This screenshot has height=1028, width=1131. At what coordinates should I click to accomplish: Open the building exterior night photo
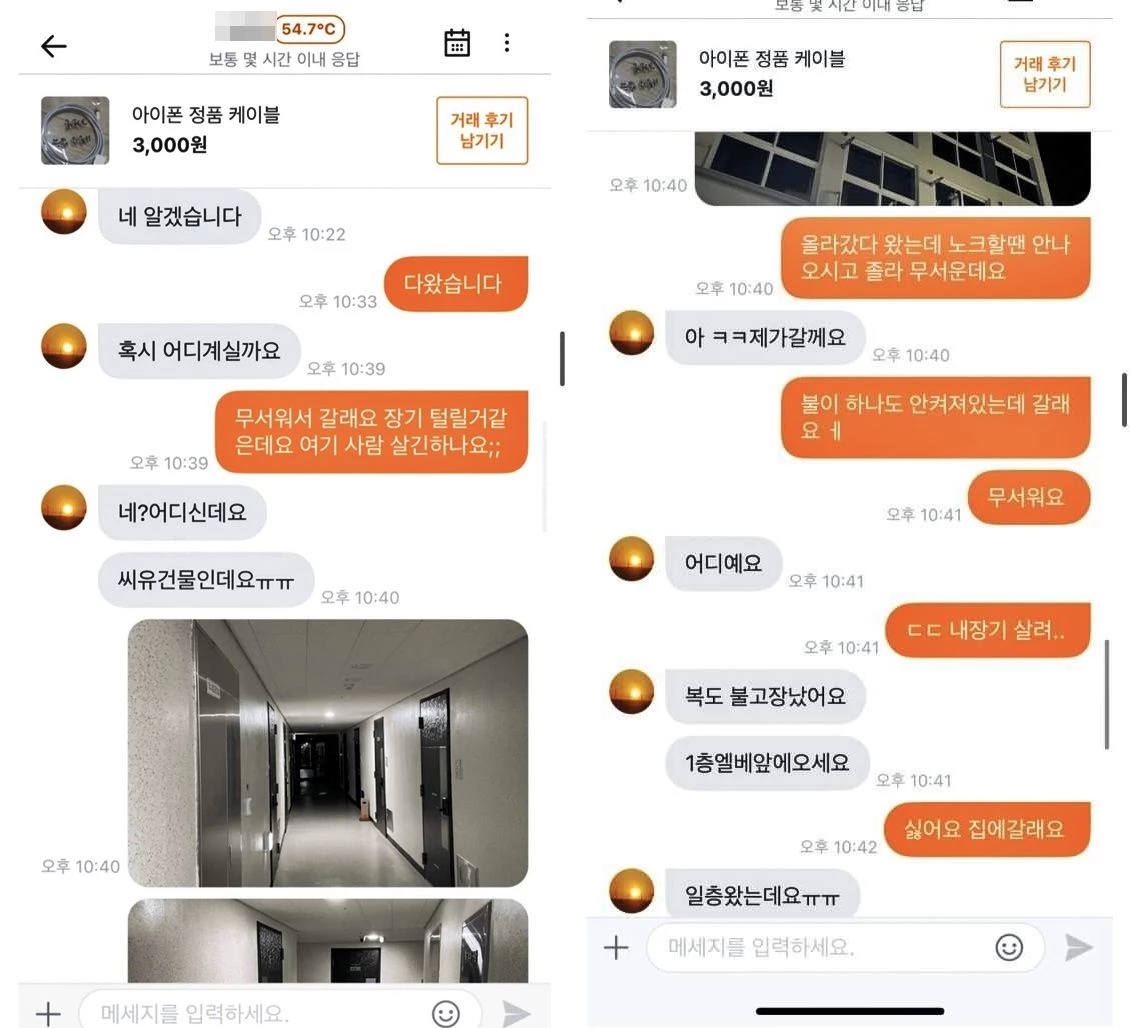pos(892,168)
